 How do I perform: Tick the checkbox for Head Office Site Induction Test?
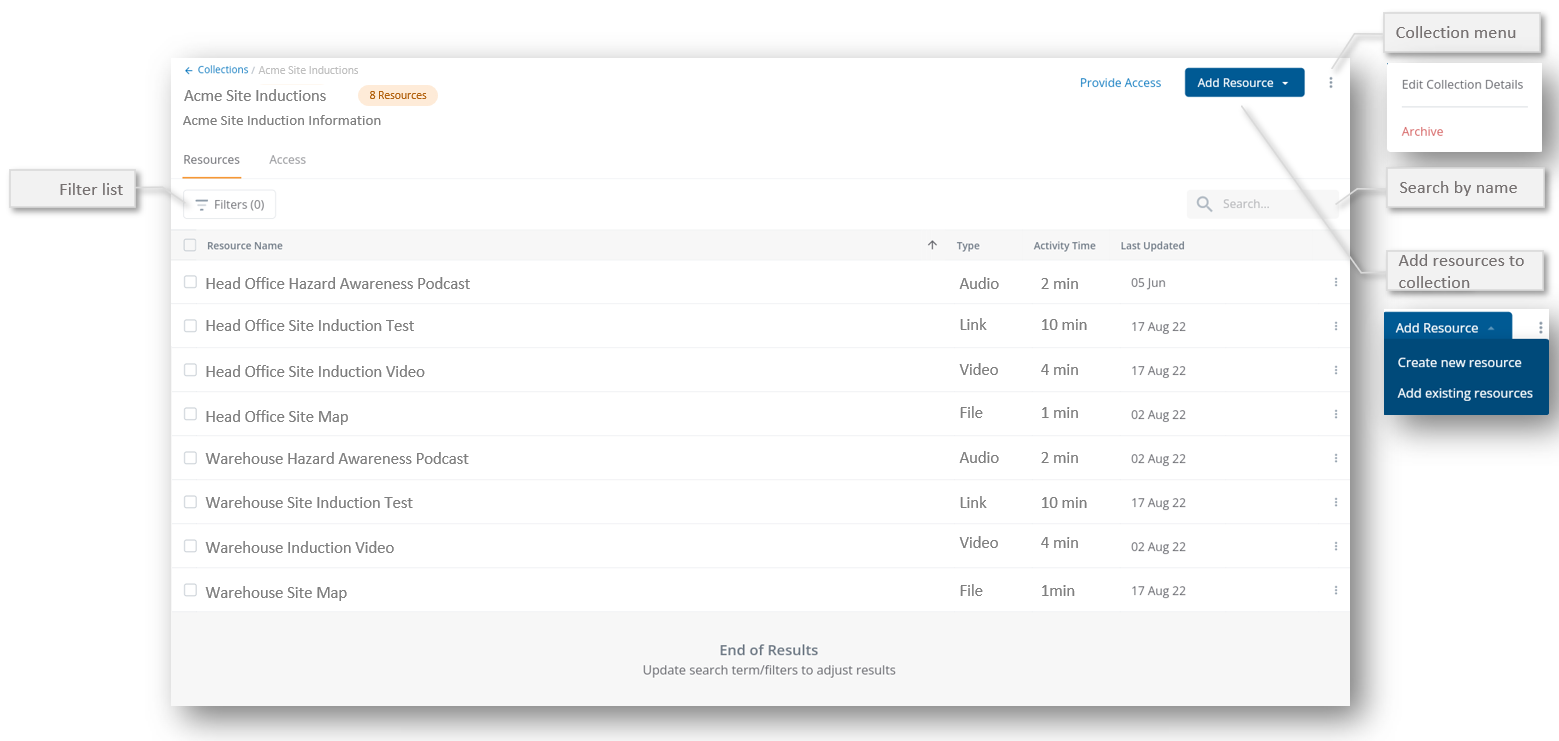190,325
